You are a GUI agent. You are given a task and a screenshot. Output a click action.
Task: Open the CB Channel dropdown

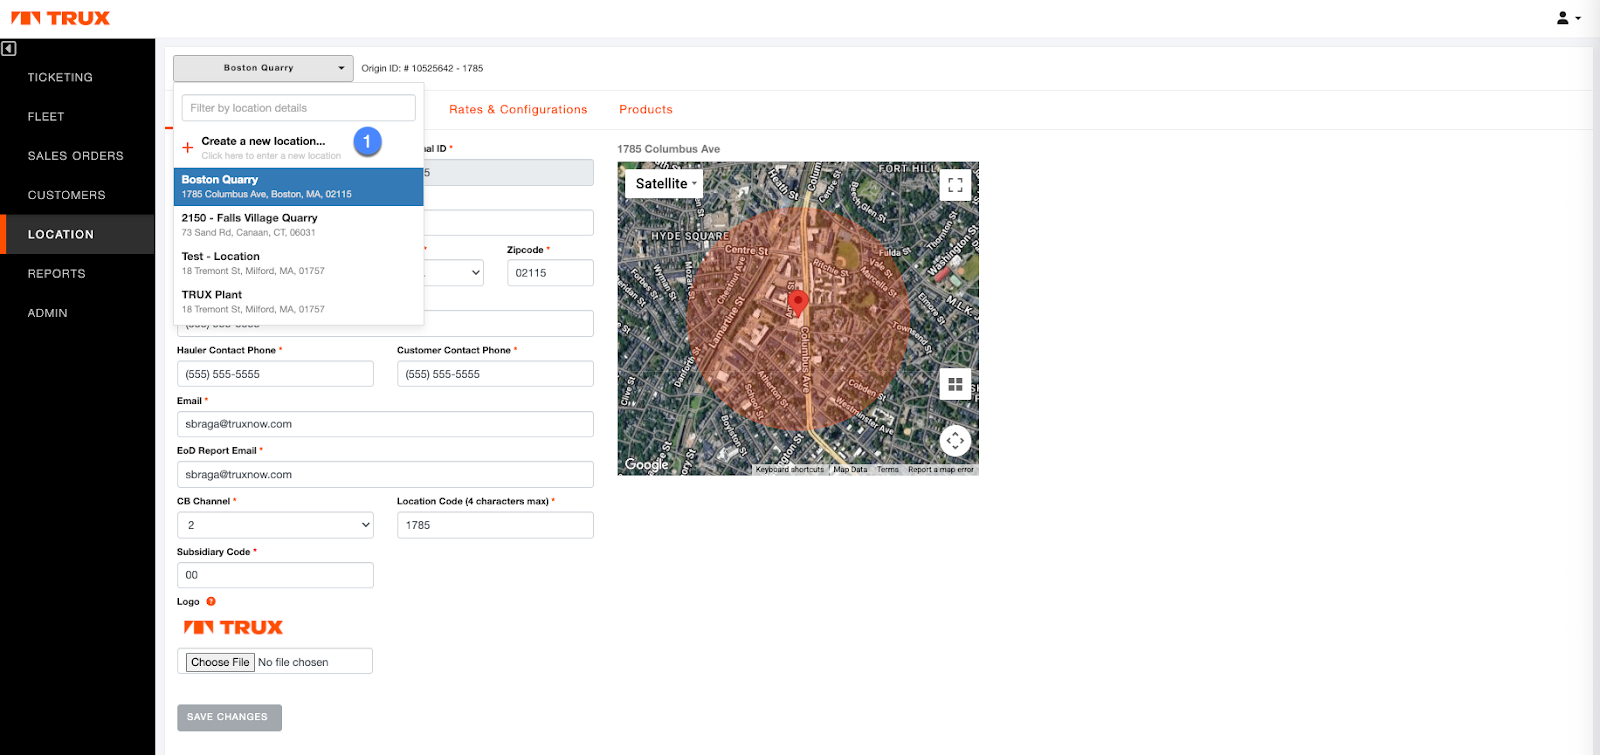tap(275, 525)
